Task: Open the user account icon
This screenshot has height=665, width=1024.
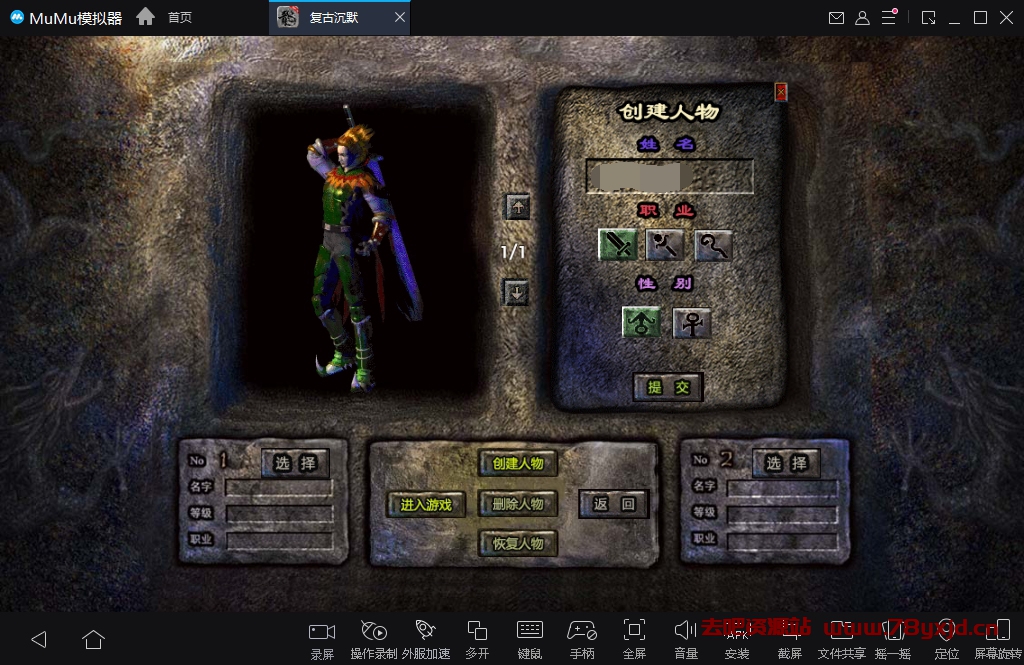Action: click(862, 18)
